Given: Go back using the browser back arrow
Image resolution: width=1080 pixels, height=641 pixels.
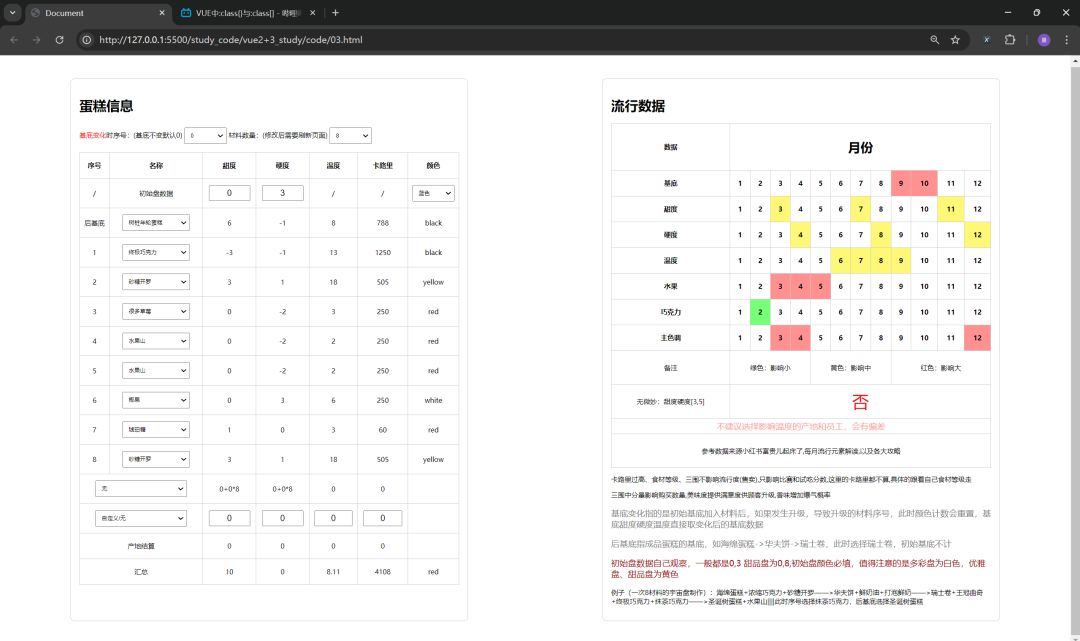Looking at the screenshot, I should (14, 40).
